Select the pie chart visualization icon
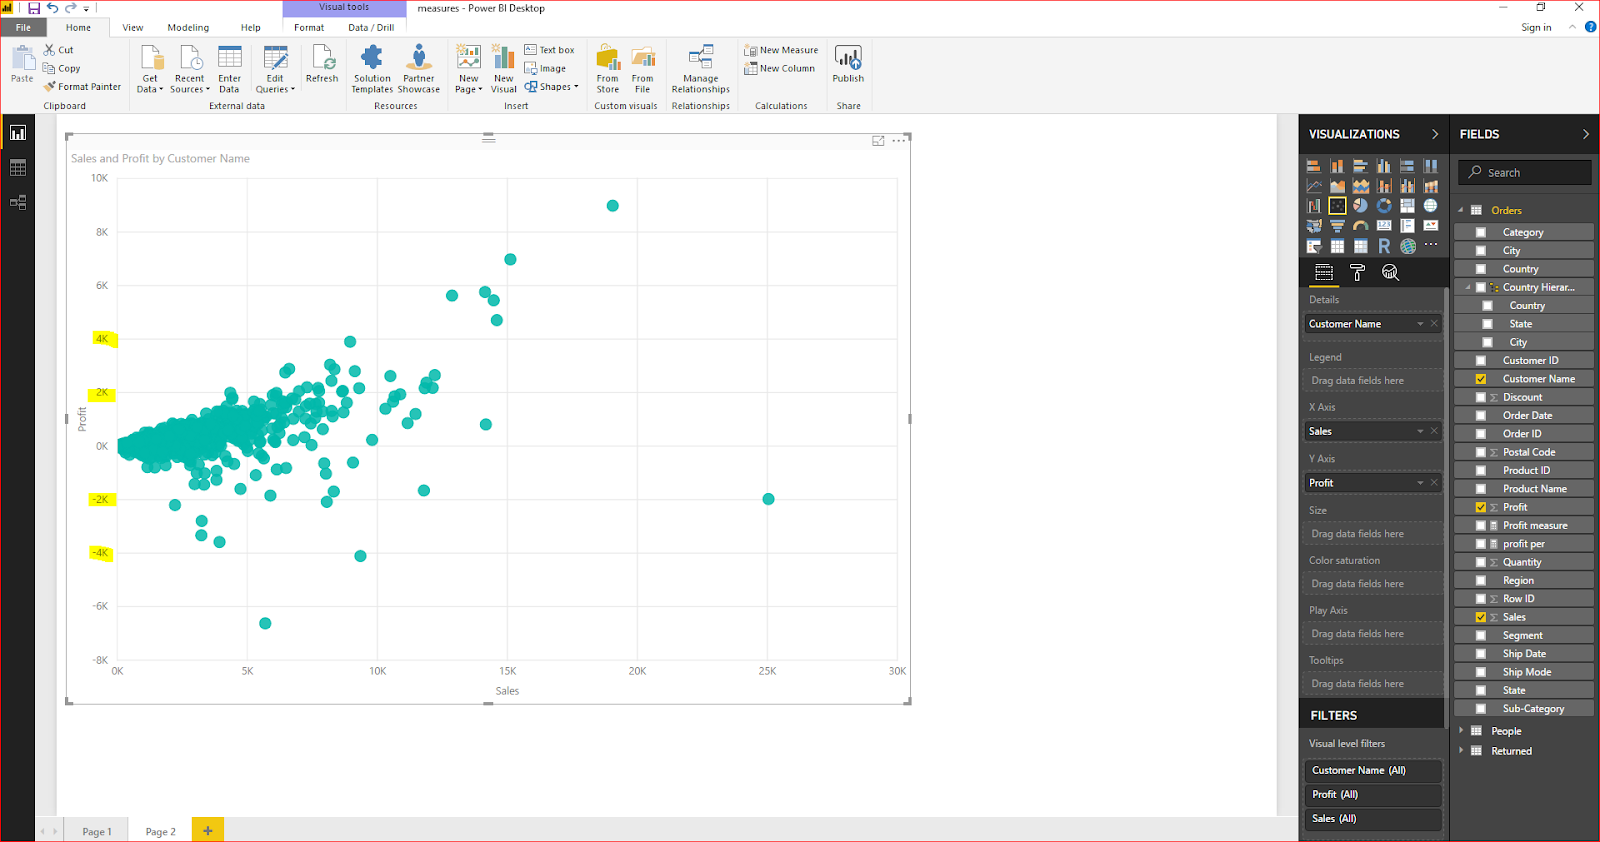The width and height of the screenshot is (1600, 842). click(x=1360, y=206)
